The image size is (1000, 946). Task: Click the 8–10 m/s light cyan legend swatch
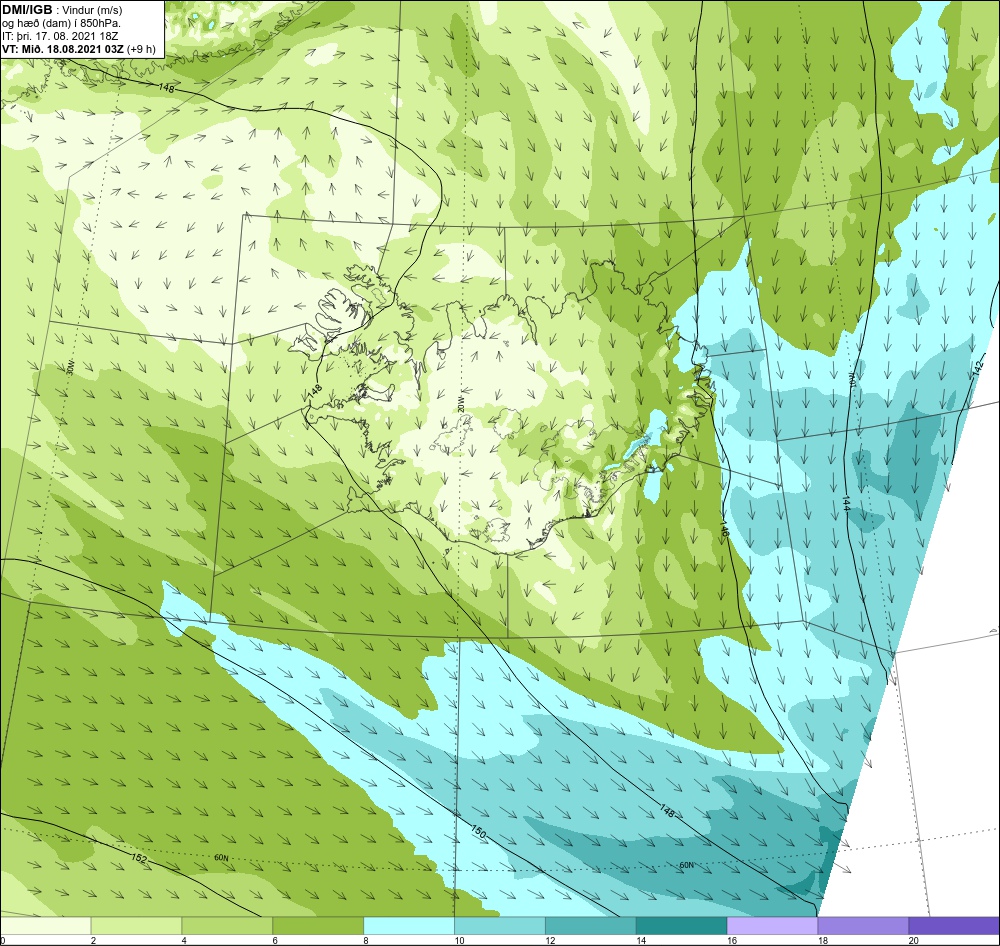click(409, 926)
